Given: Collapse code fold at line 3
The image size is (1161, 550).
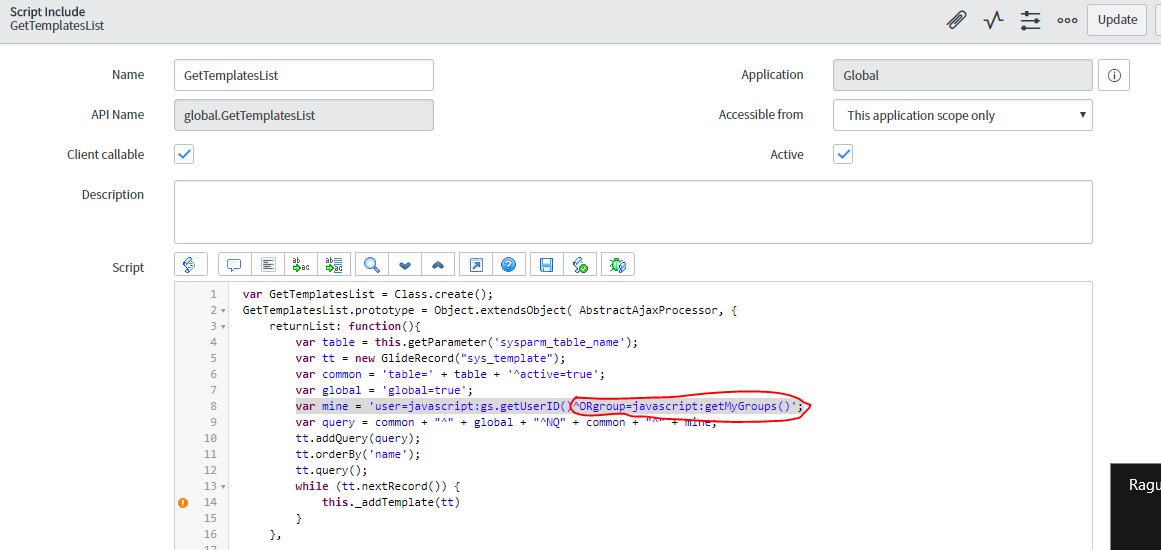Looking at the screenshot, I should 223,326.
